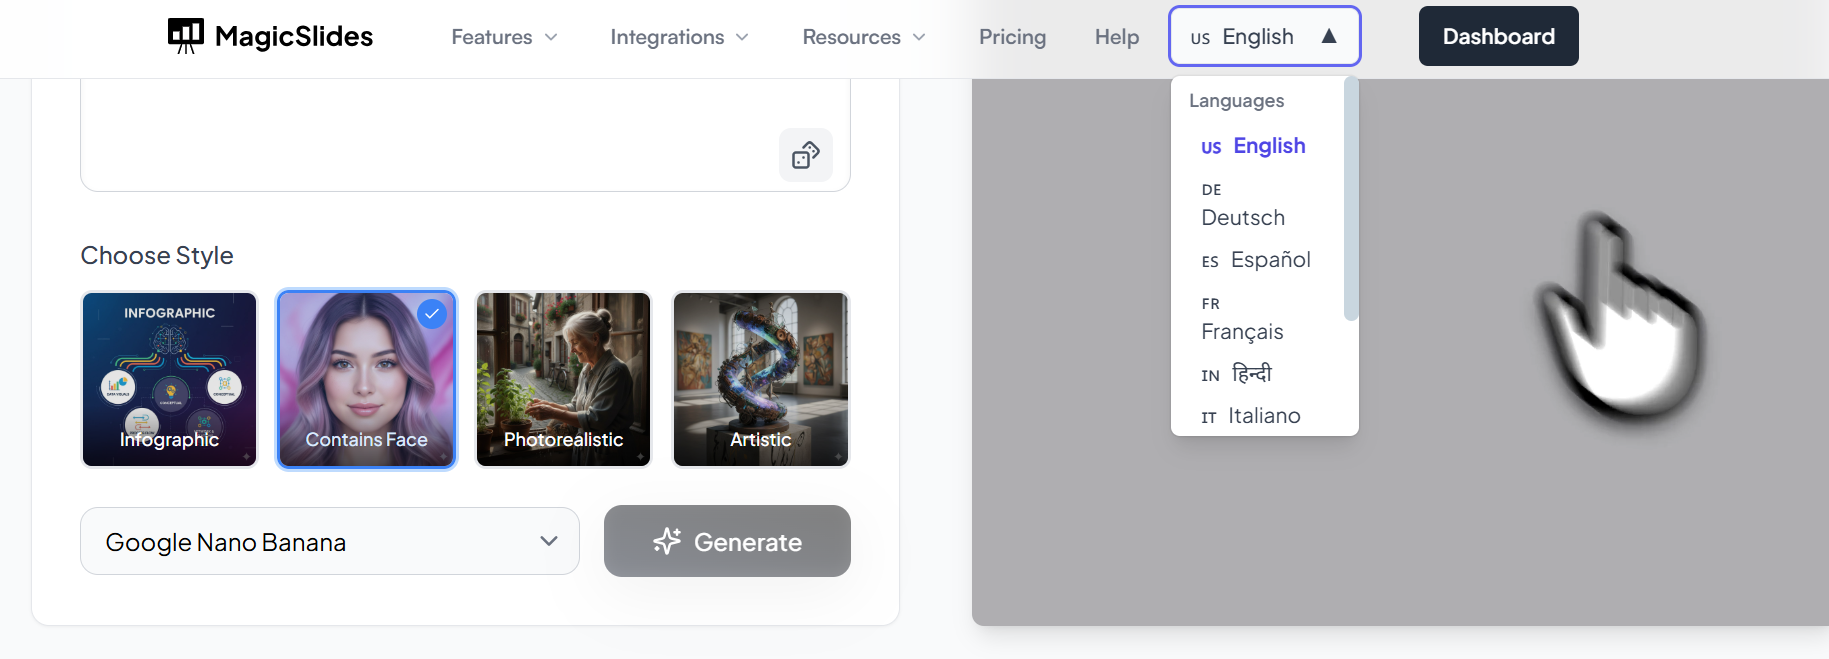Viewport: 1829px width, 659px height.
Task: Click the blue checkmark on Contains Face
Action: pyautogui.click(x=432, y=314)
